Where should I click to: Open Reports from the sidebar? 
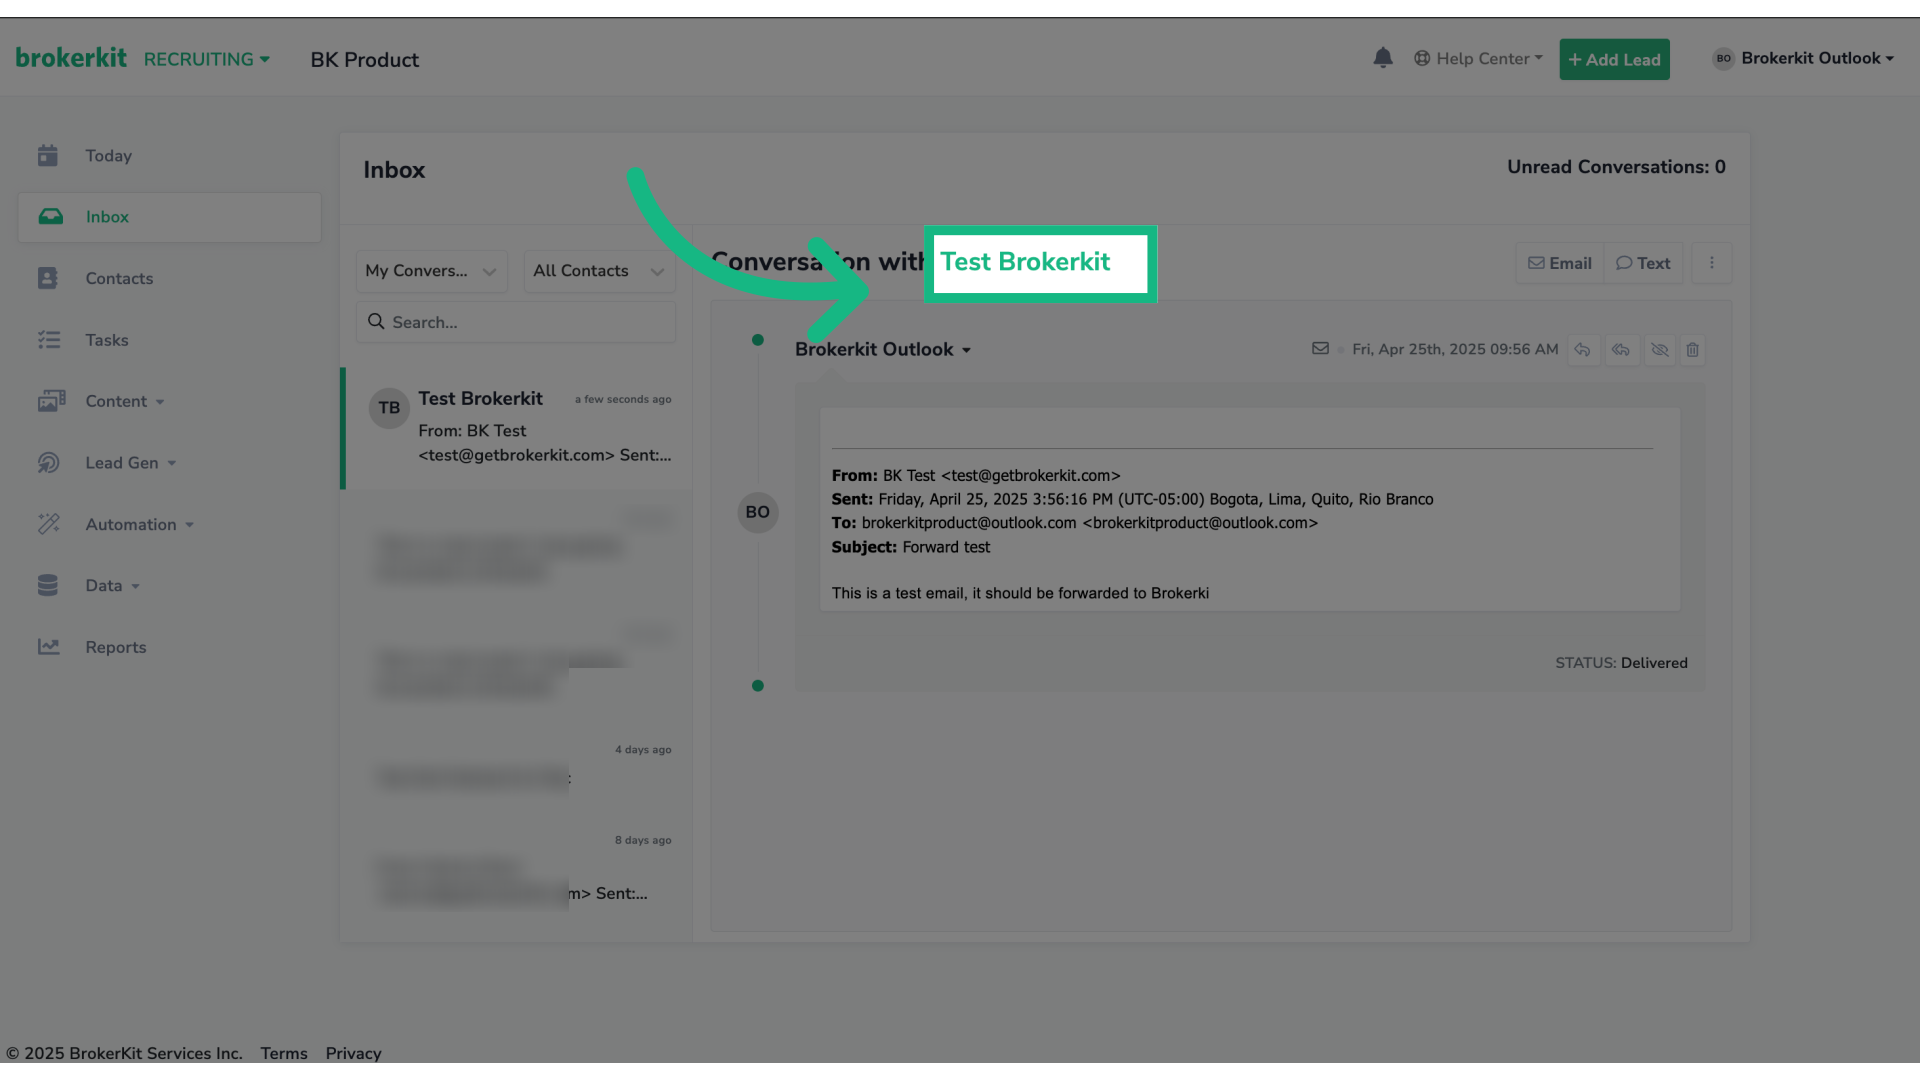(115, 647)
